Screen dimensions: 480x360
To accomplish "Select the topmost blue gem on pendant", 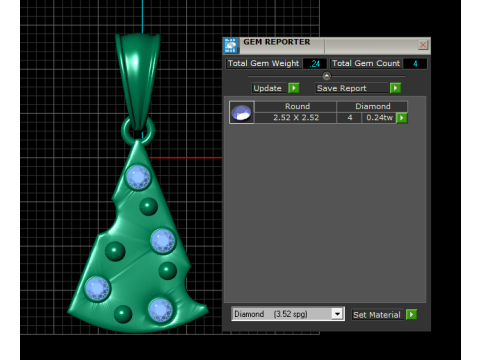I will [138, 177].
